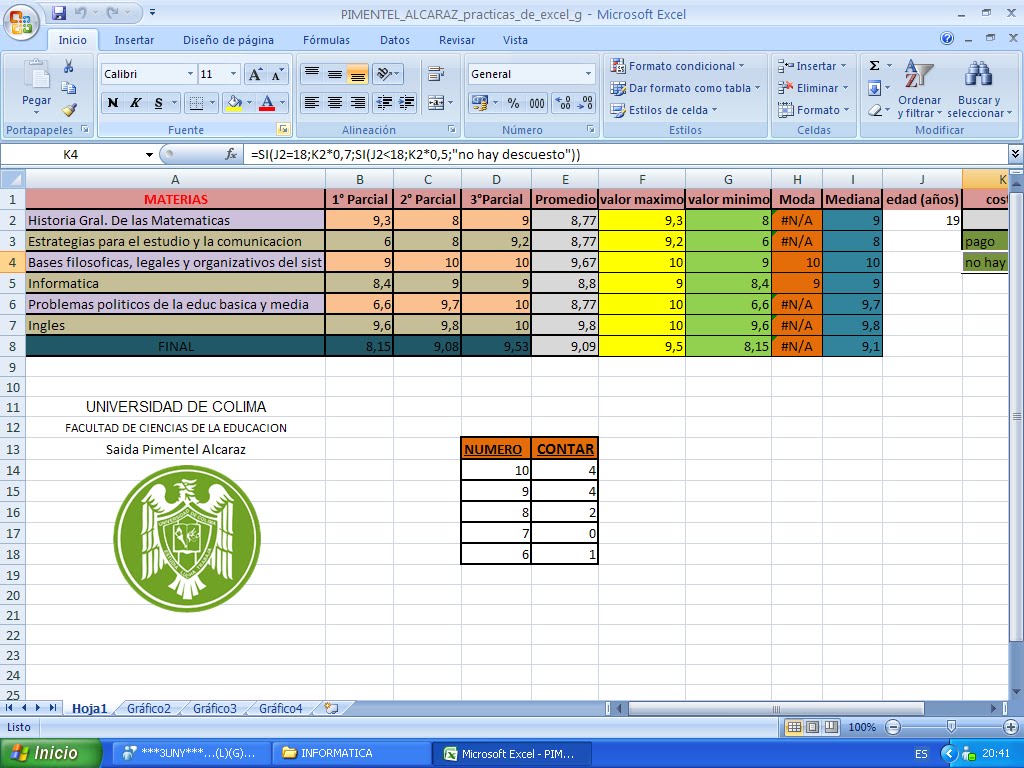Screen dimensions: 1024x768
Task: Toggle merge and center cells
Action: tap(434, 102)
